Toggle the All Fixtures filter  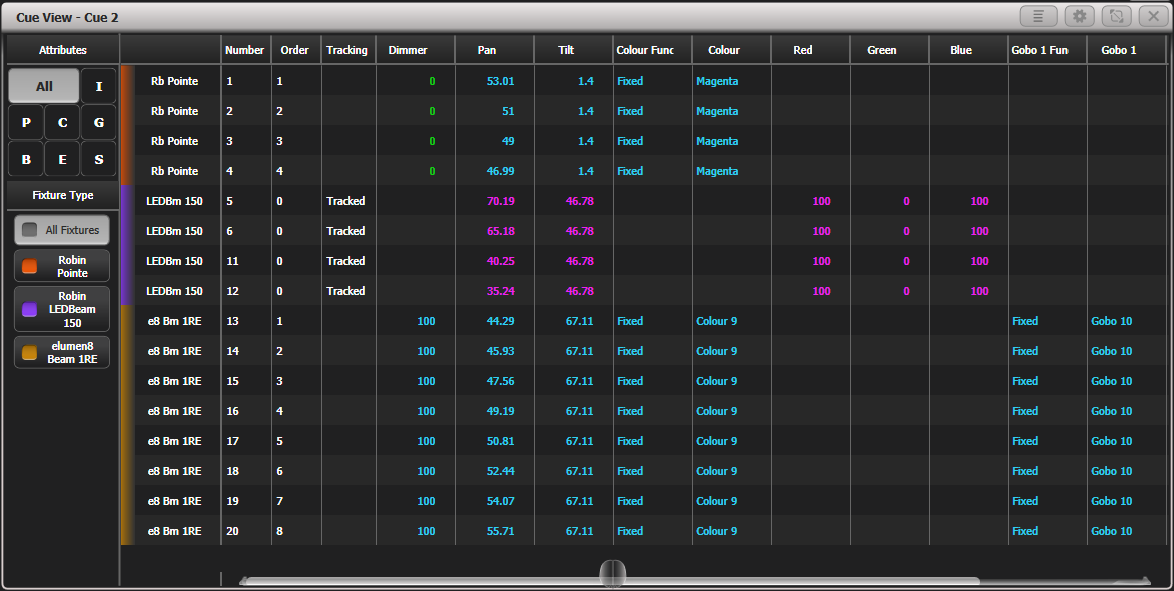coord(62,230)
